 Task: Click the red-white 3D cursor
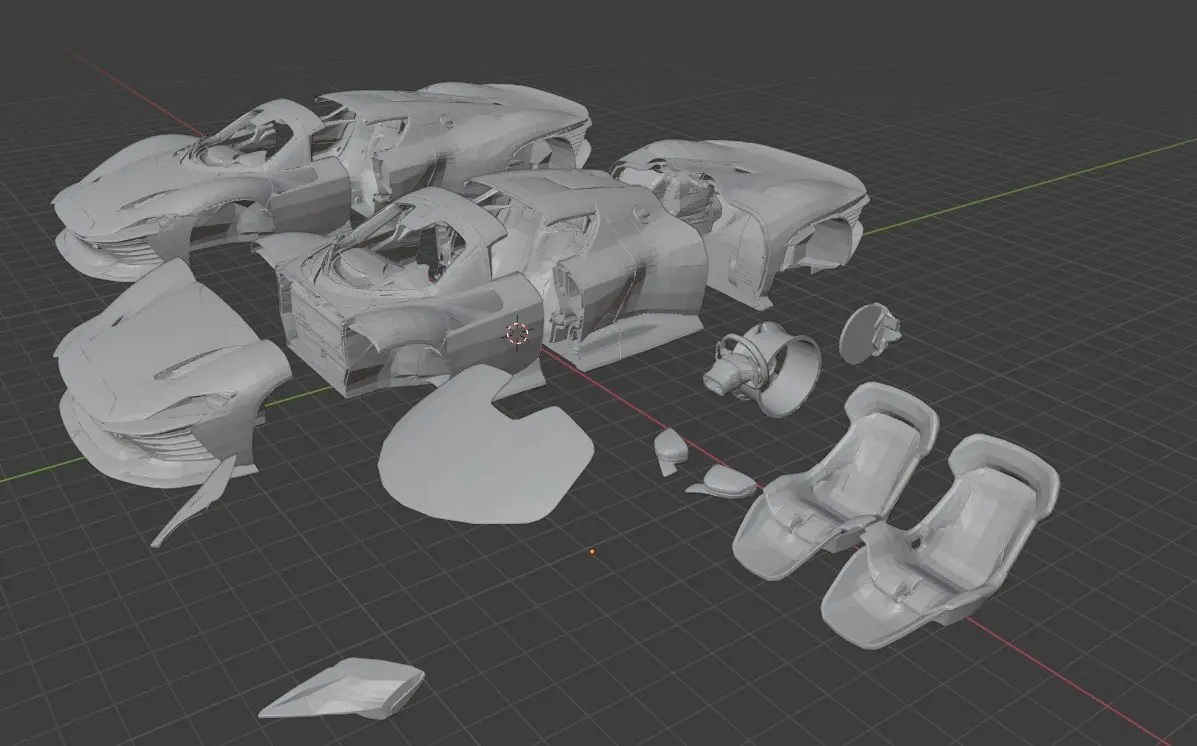[518, 334]
